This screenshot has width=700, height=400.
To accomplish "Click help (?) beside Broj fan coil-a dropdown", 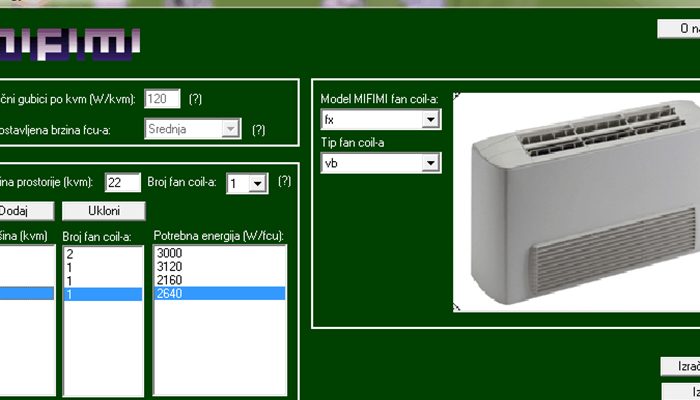I will pyautogui.click(x=284, y=182).
